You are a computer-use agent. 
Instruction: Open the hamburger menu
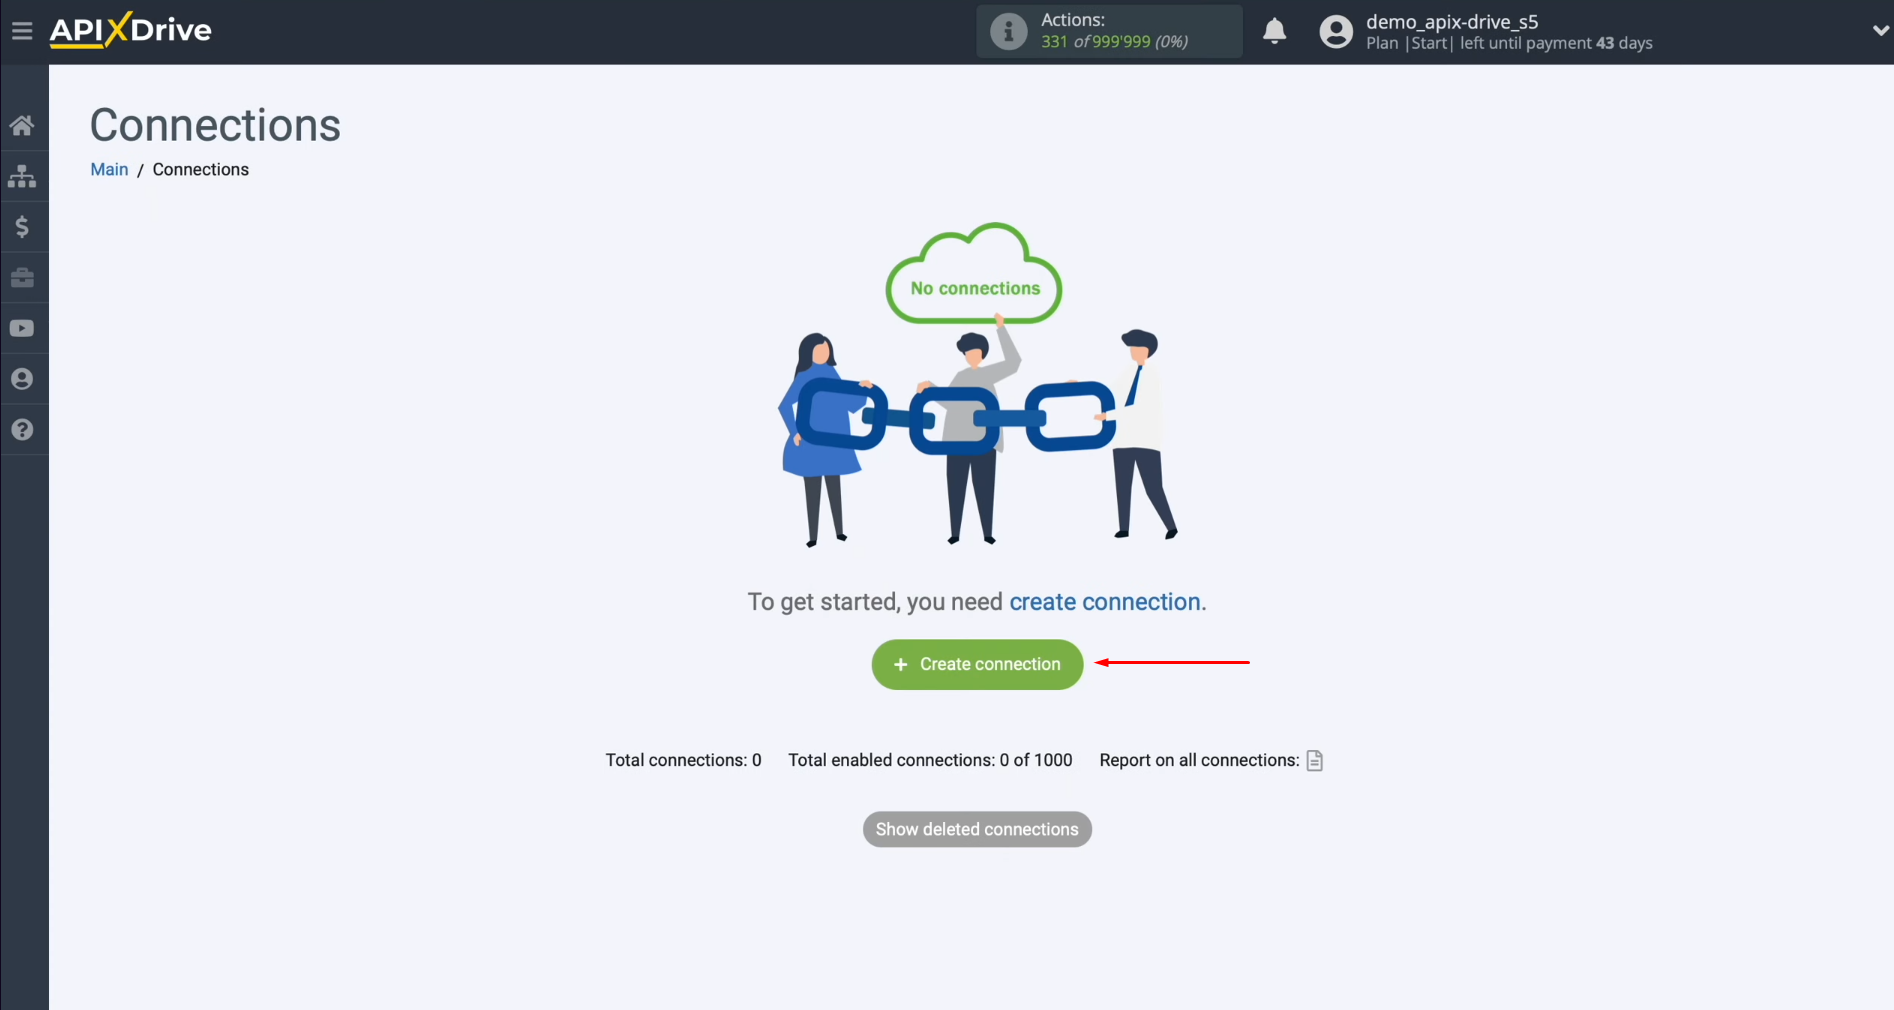[22, 30]
